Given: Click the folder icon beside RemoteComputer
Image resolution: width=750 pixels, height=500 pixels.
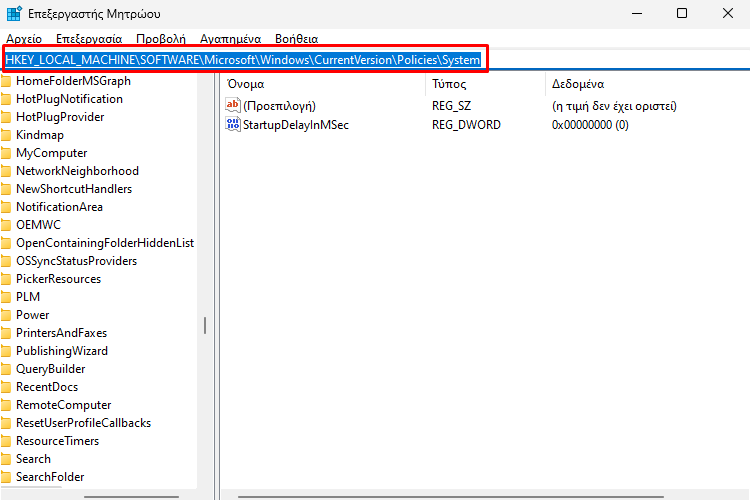Looking at the screenshot, I should [x=6, y=405].
